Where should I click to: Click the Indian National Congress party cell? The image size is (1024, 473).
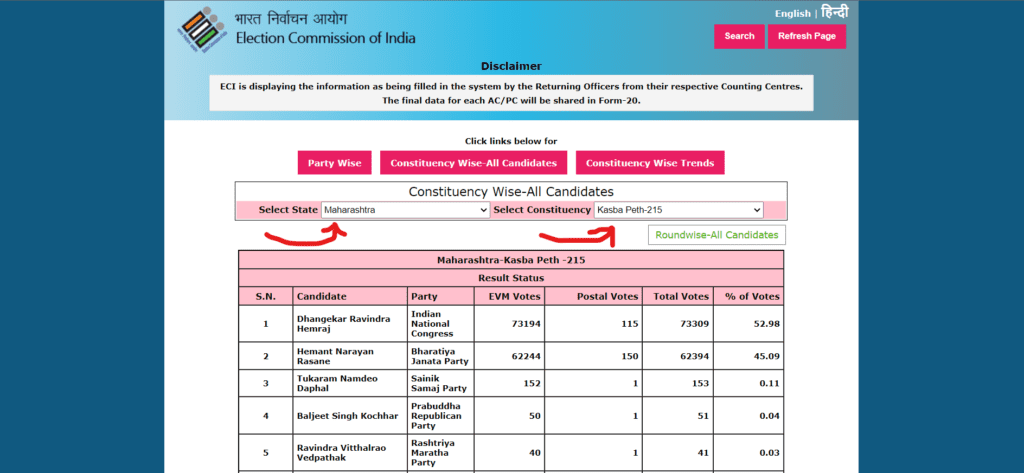pos(441,323)
